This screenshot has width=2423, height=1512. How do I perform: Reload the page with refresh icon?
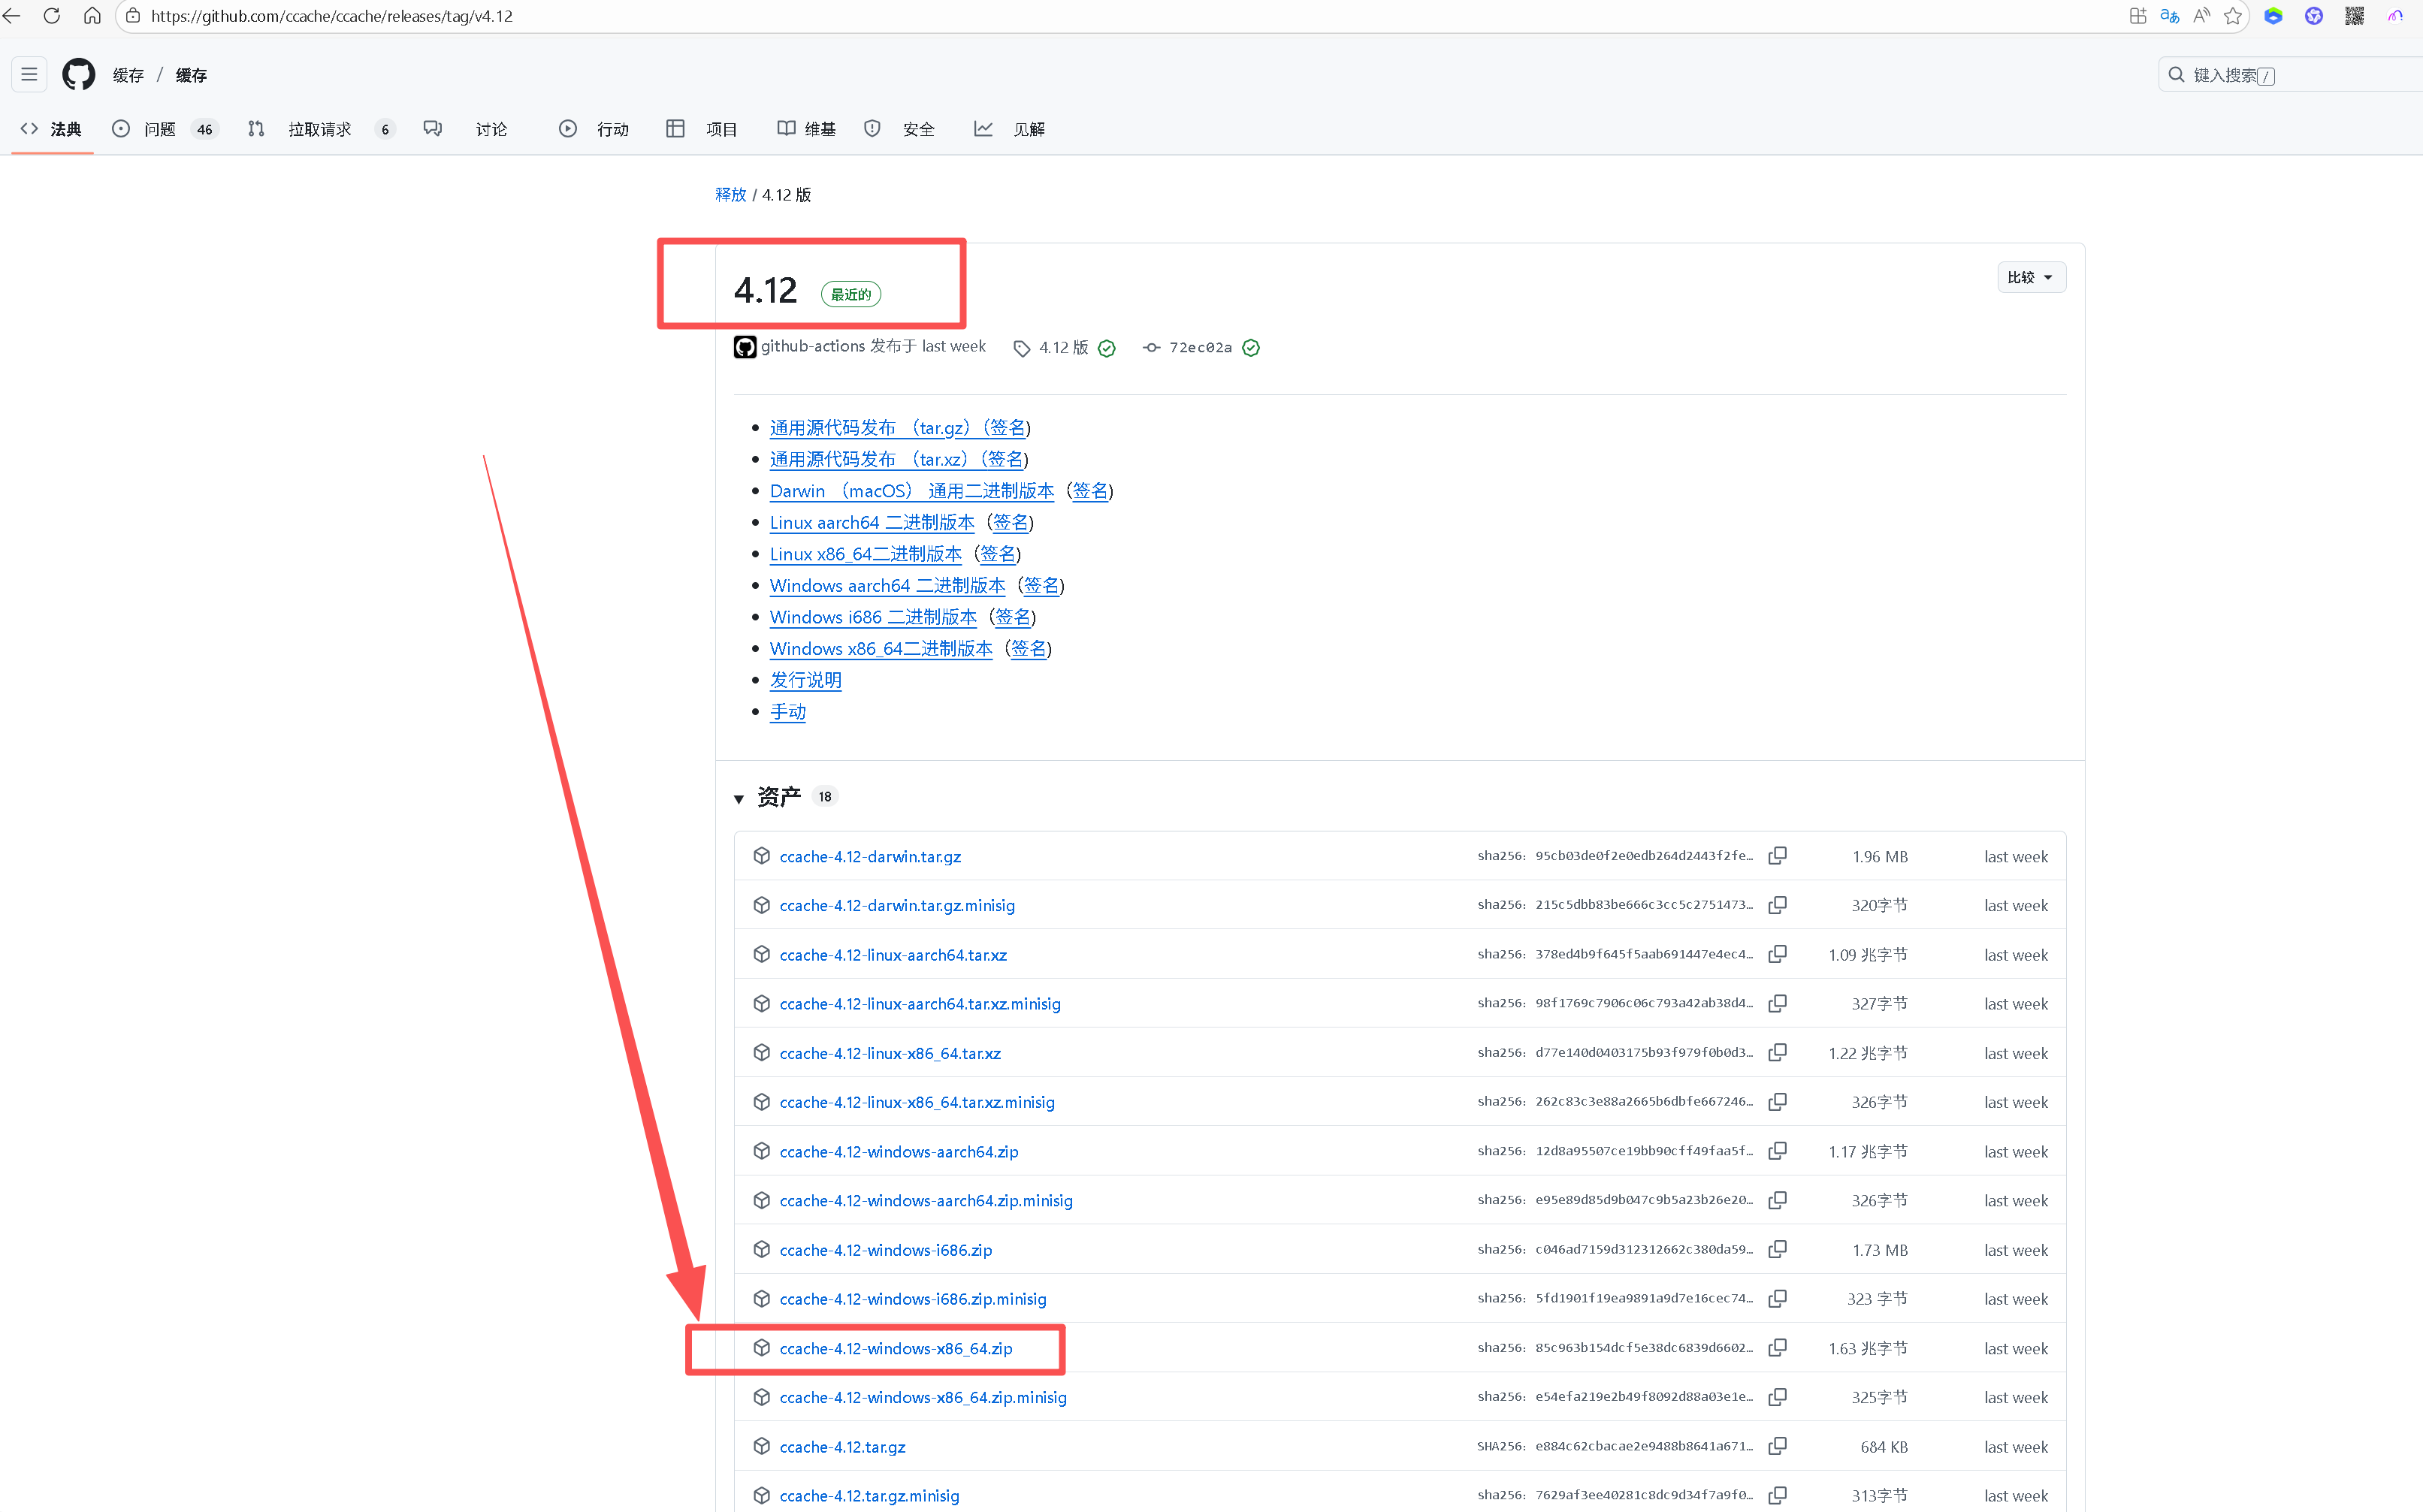(x=52, y=16)
